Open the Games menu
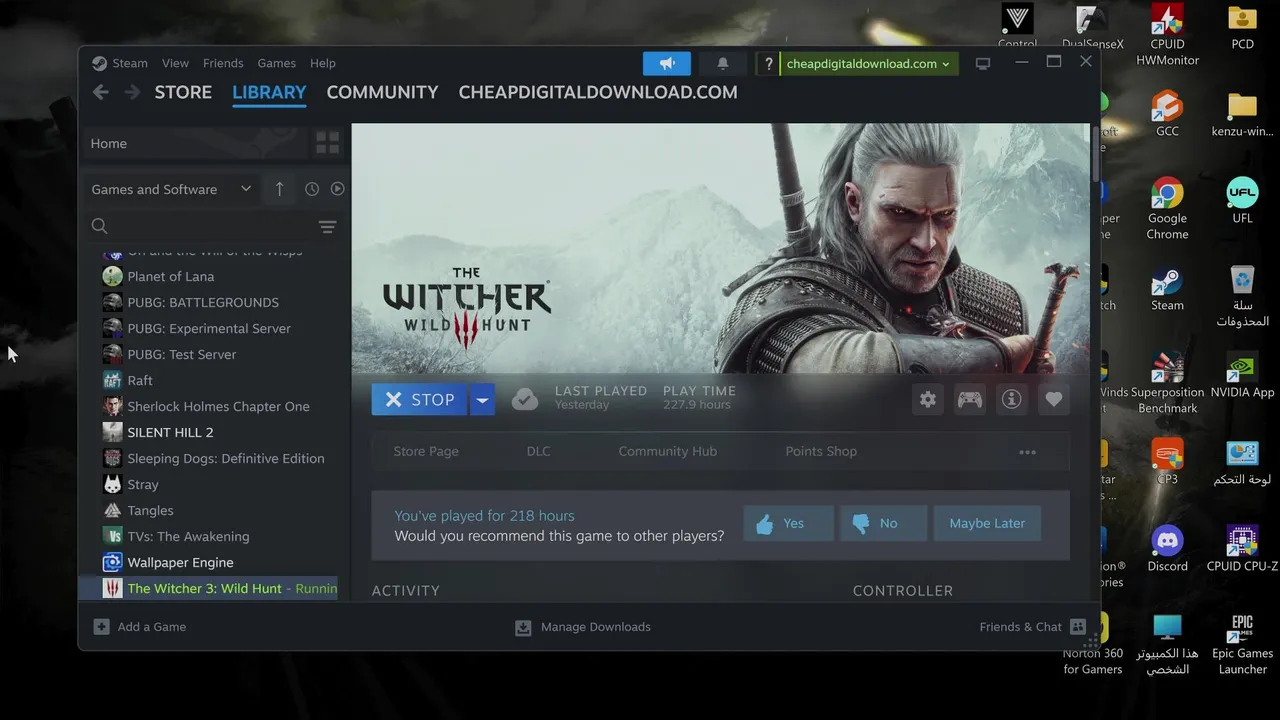This screenshot has height=720, width=1280. (276, 63)
